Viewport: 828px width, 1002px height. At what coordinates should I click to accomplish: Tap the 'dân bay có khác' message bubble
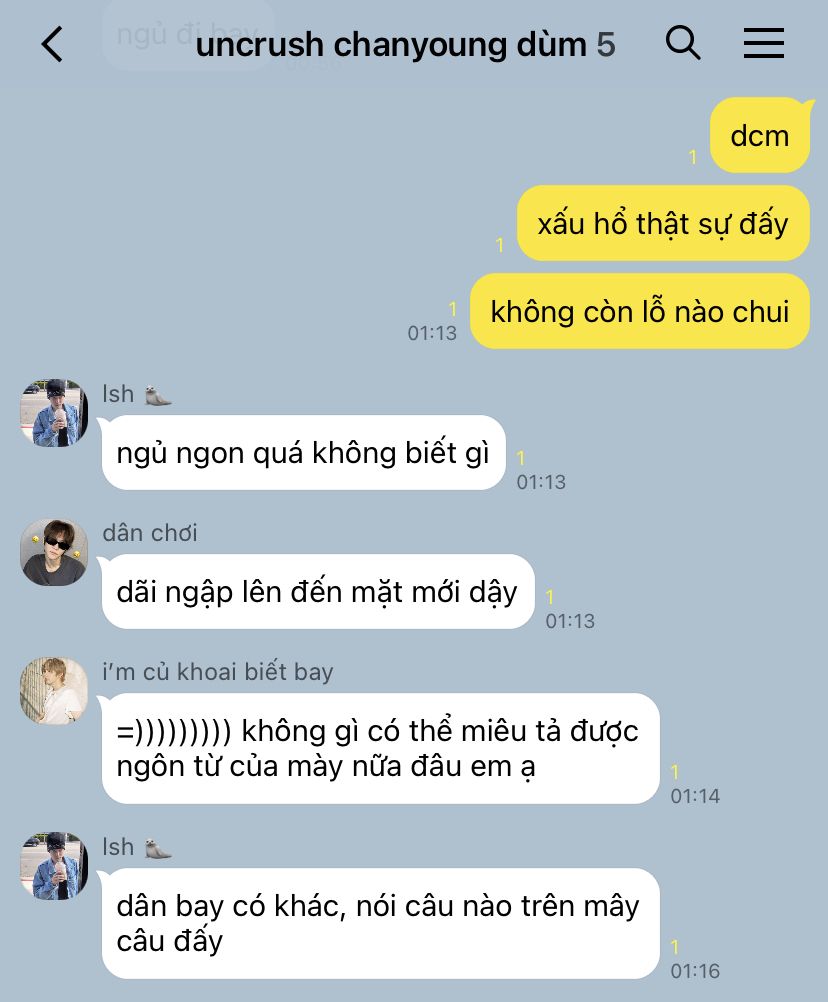coord(380,923)
